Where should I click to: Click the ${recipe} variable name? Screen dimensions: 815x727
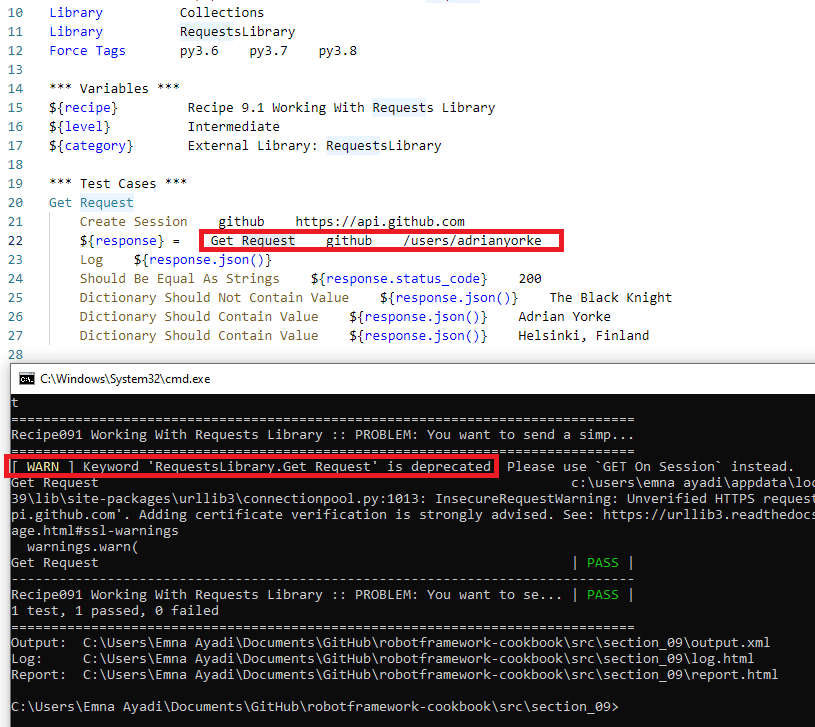(84, 108)
